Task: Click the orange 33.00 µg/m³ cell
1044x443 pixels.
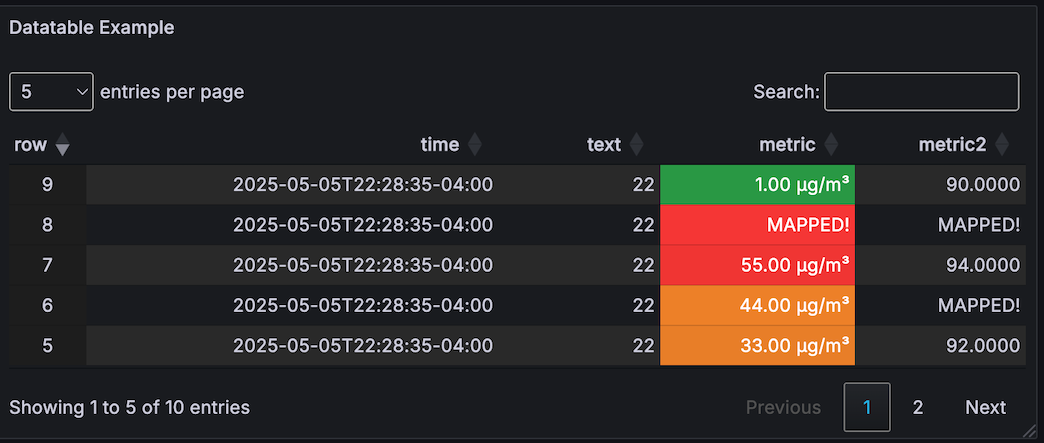Action: pos(757,345)
